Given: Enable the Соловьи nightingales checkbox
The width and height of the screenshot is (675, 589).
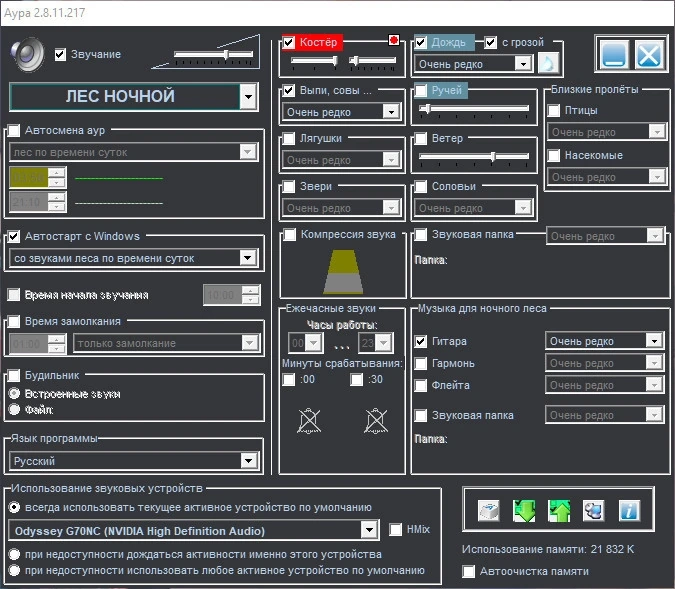Looking at the screenshot, I should [421, 186].
